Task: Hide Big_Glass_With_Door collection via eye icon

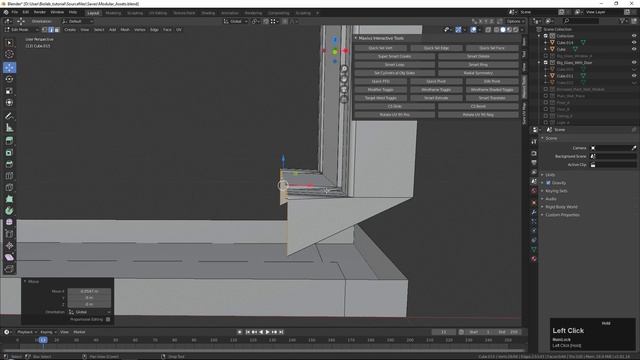Action: tap(634, 62)
